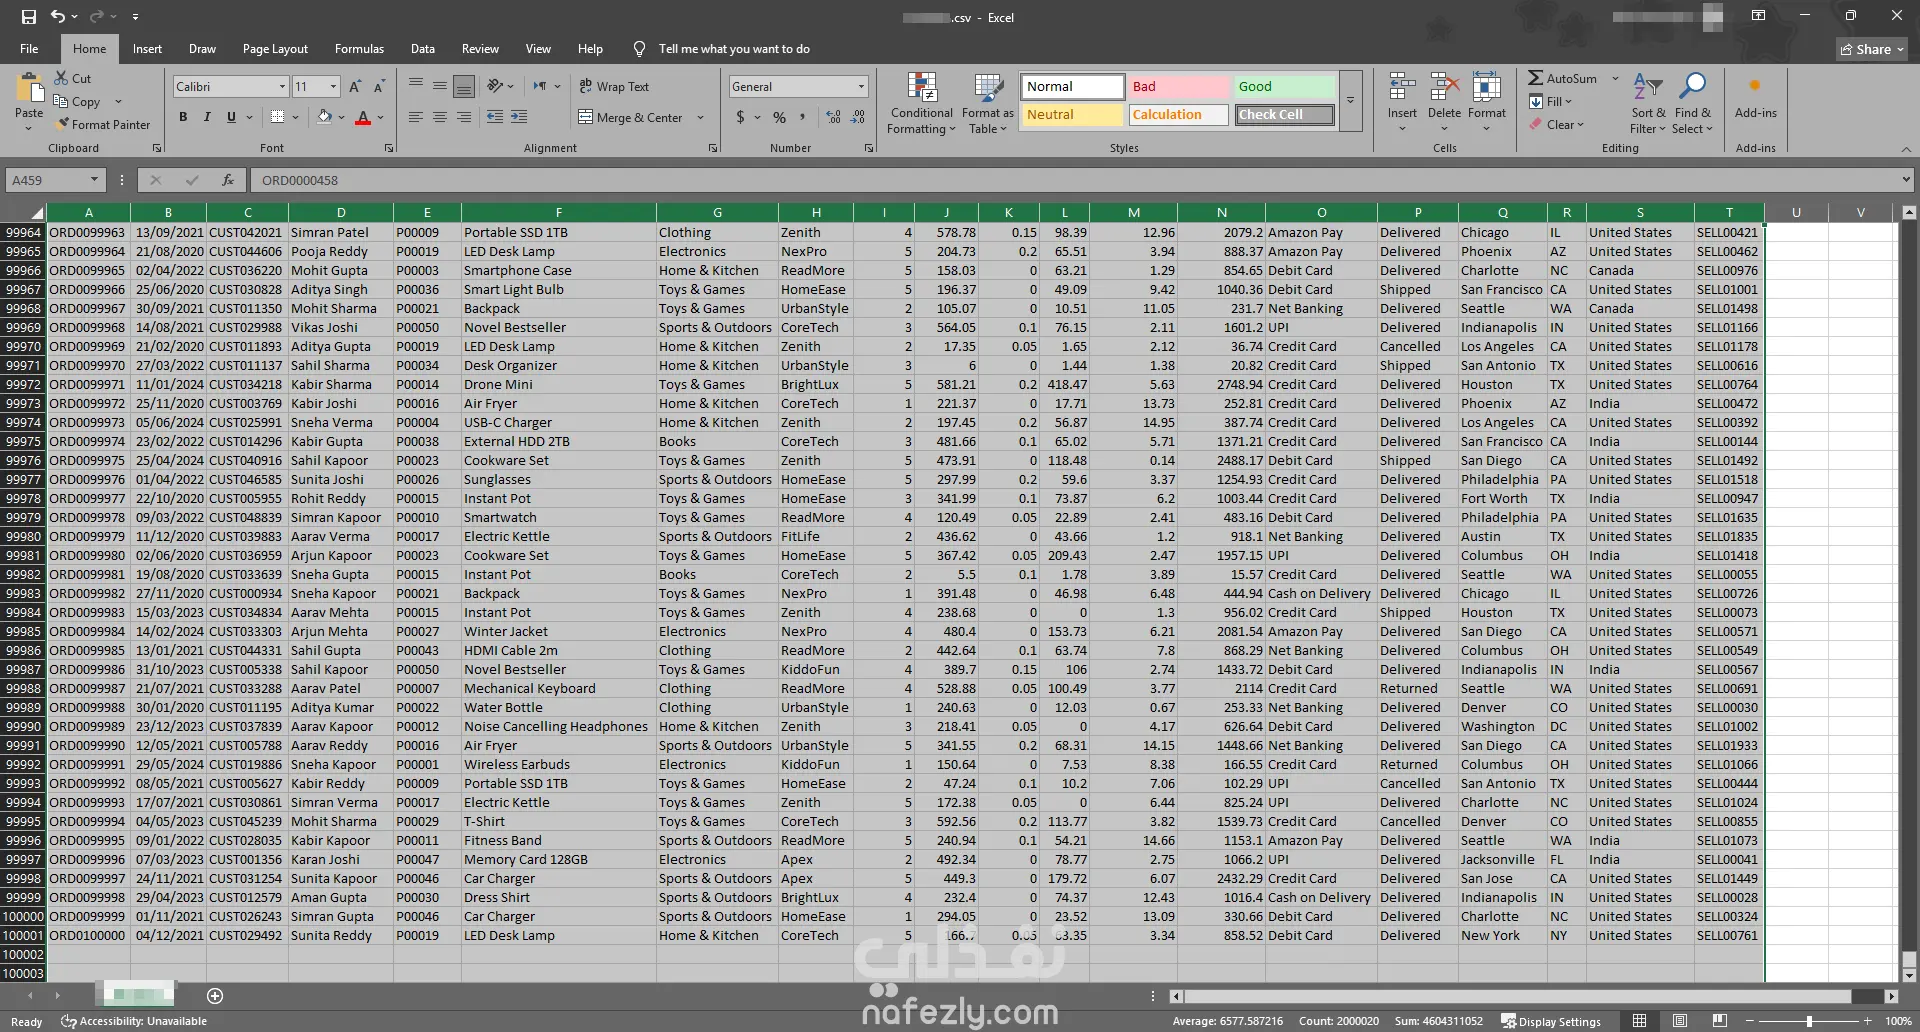Toggle Wrap Text

tap(614, 87)
